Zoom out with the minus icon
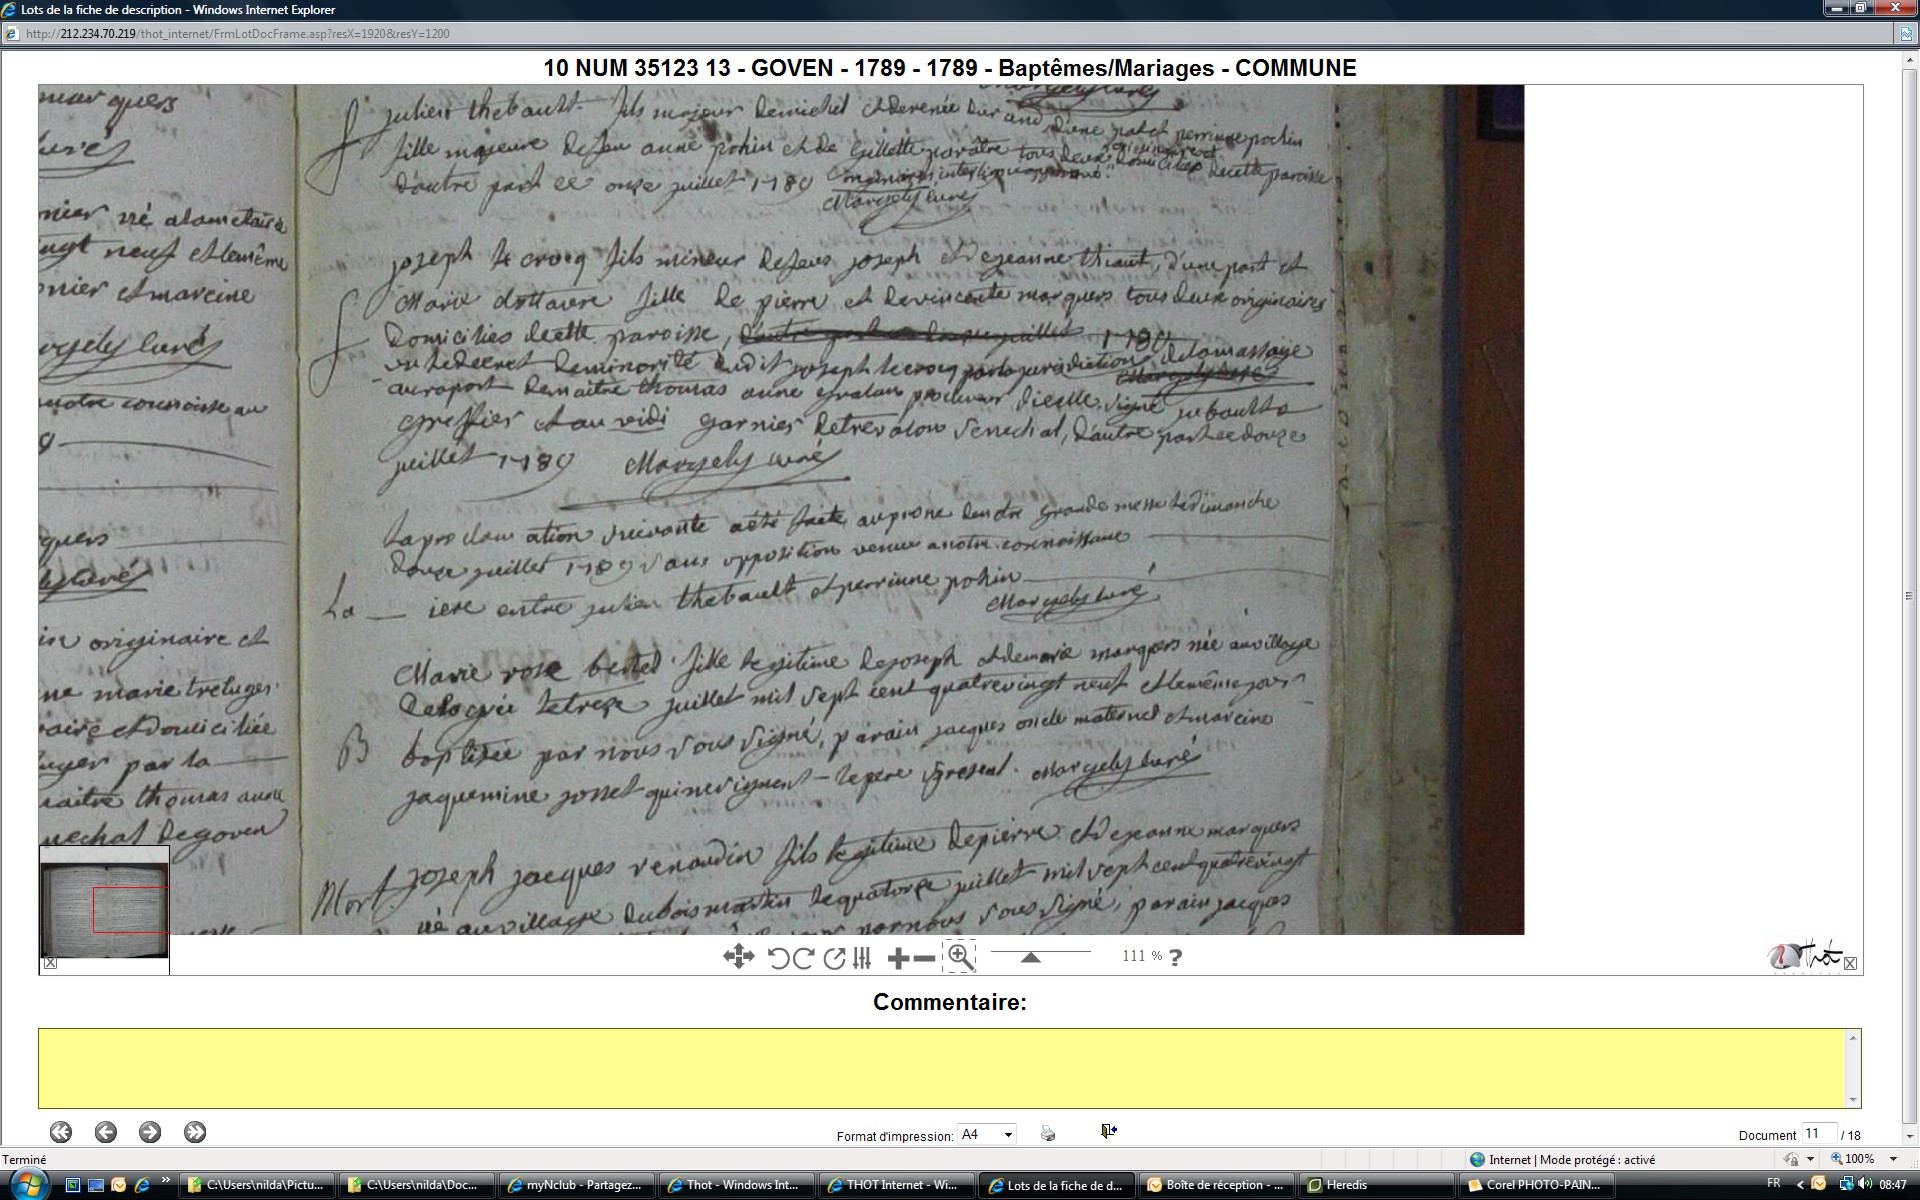 (924, 958)
